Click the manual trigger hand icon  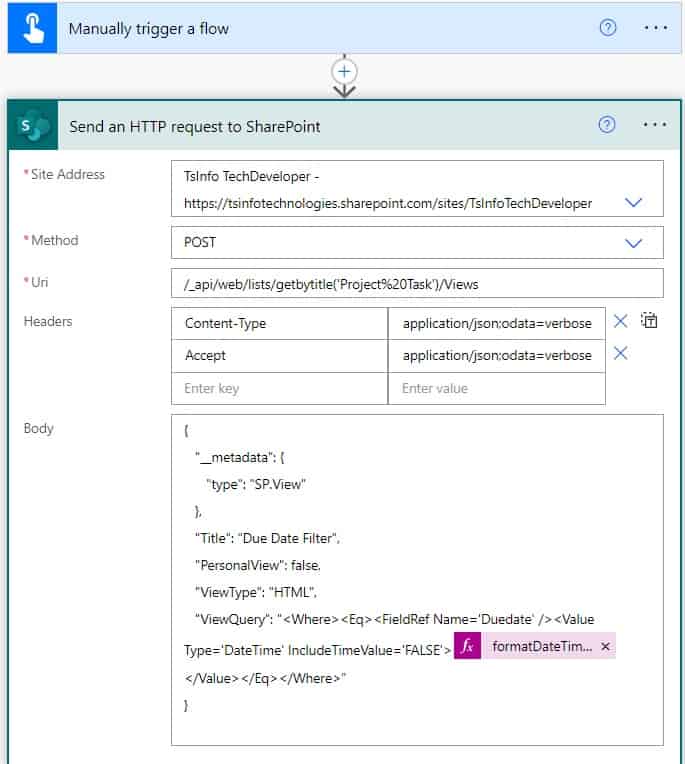(33, 28)
